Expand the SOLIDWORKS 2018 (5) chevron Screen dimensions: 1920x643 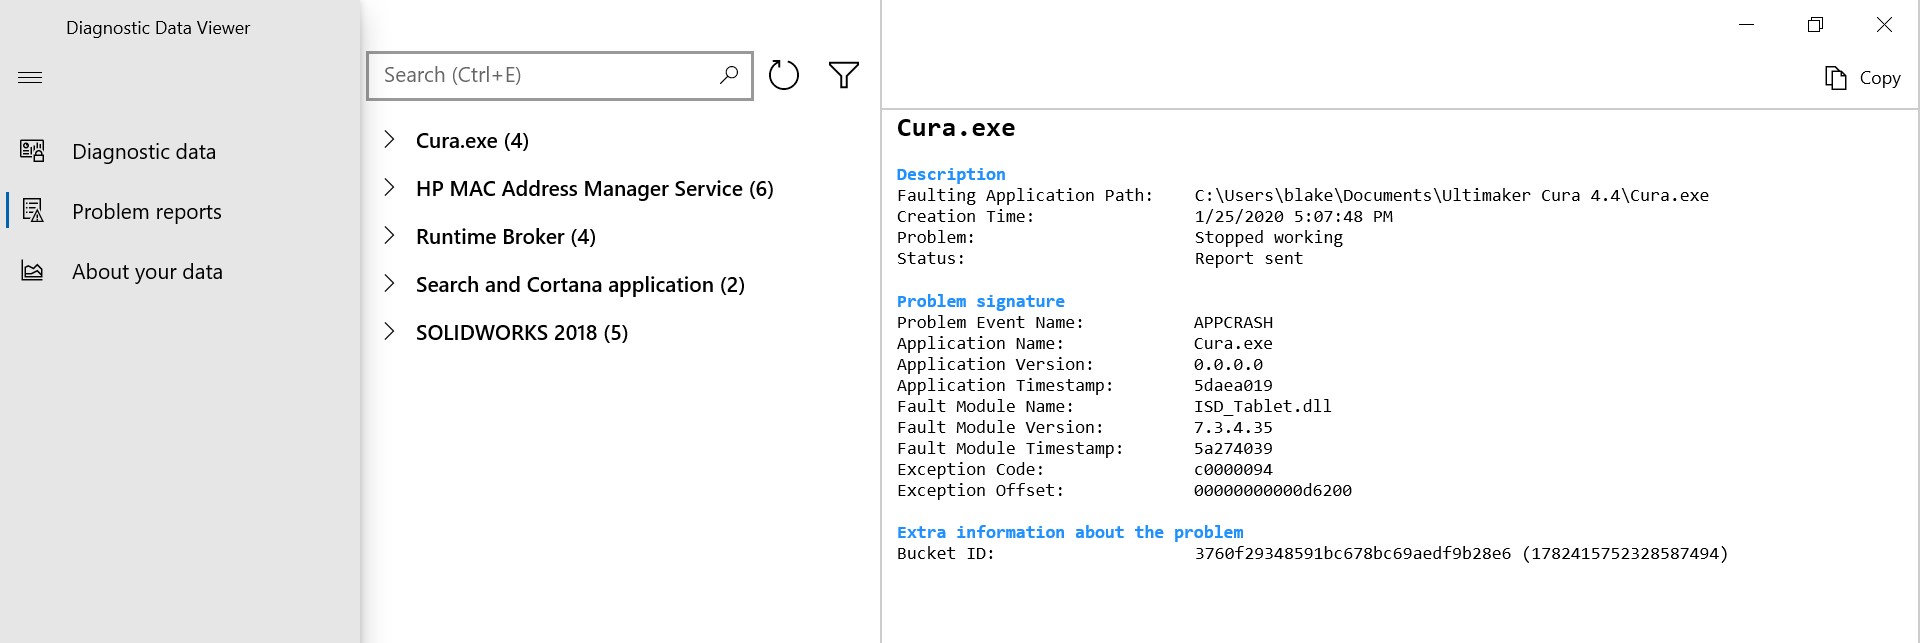click(390, 332)
